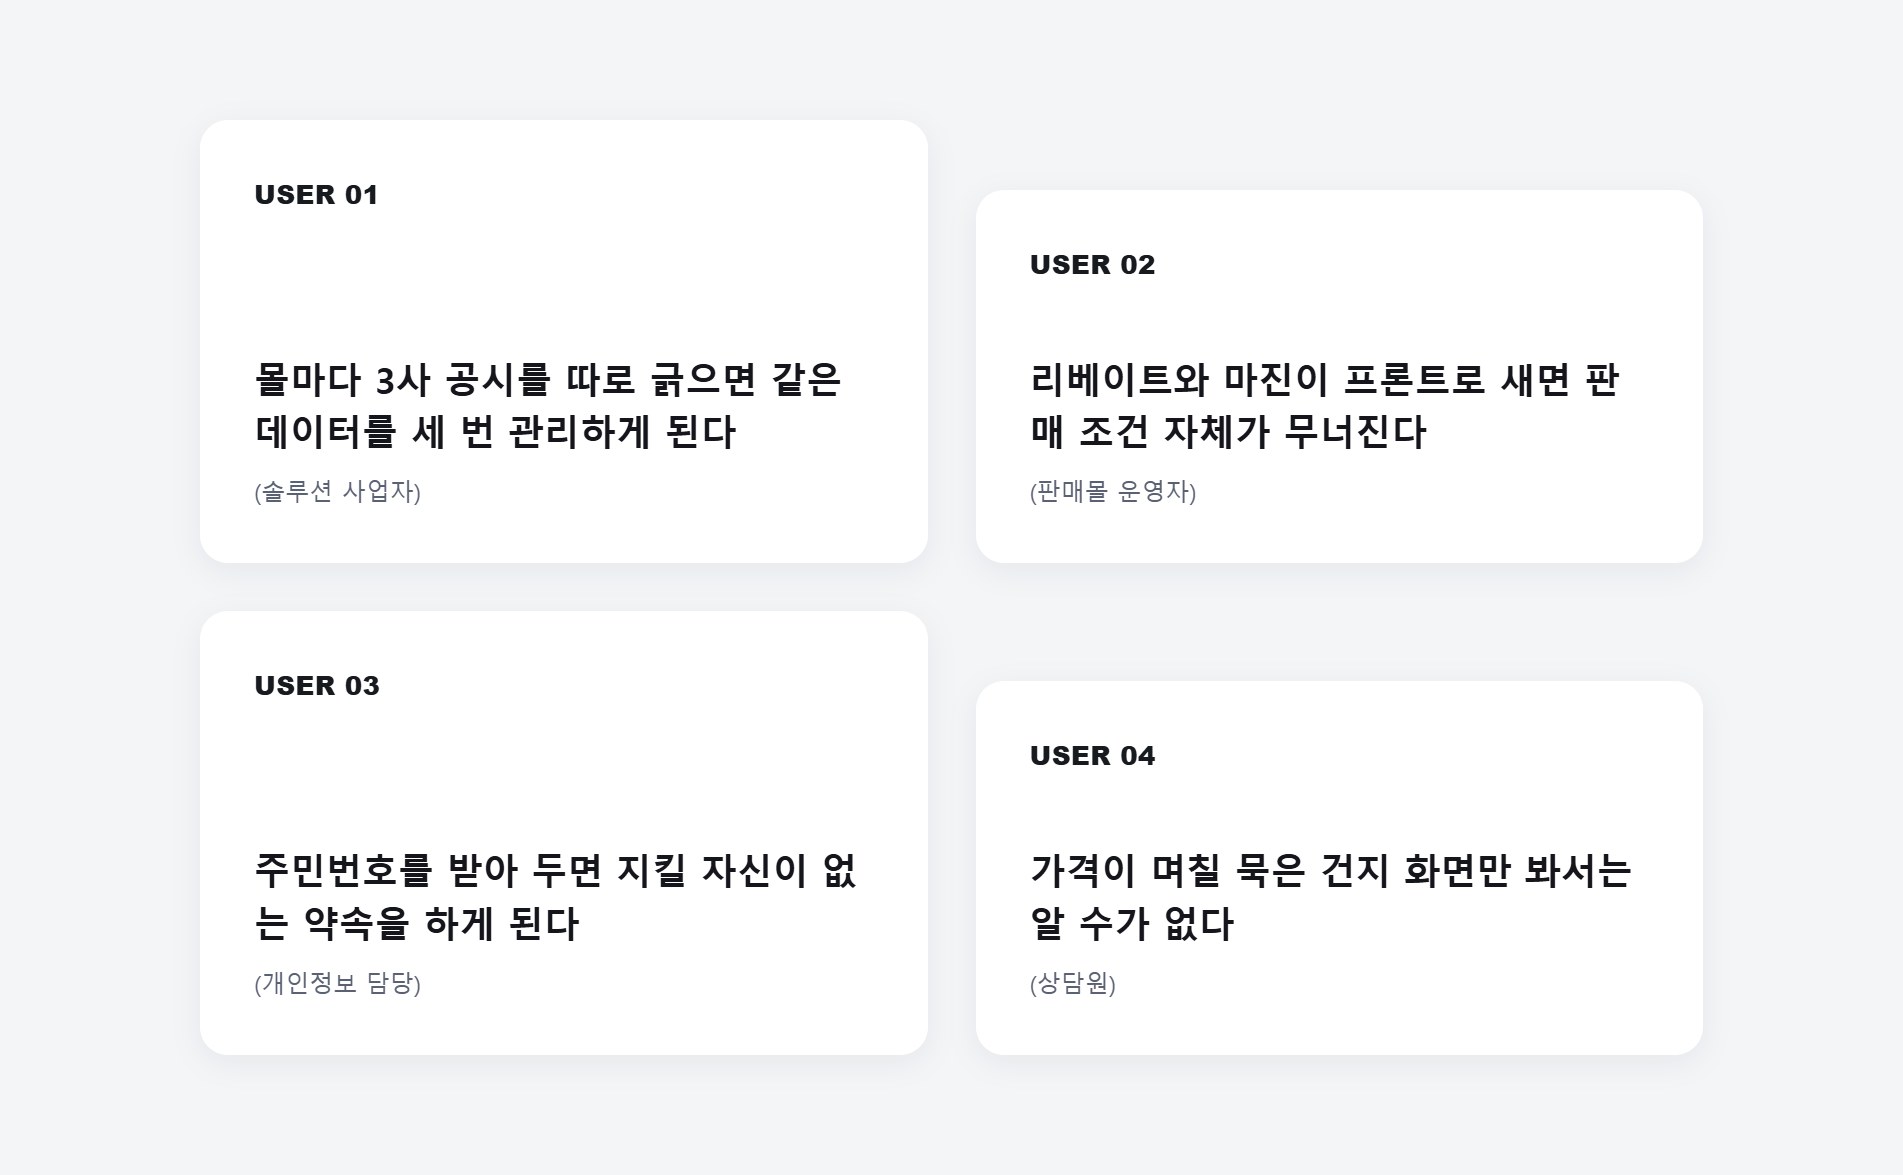This screenshot has height=1175, width=1903.
Task: Click the USER 02 label
Action: pos(1092,265)
